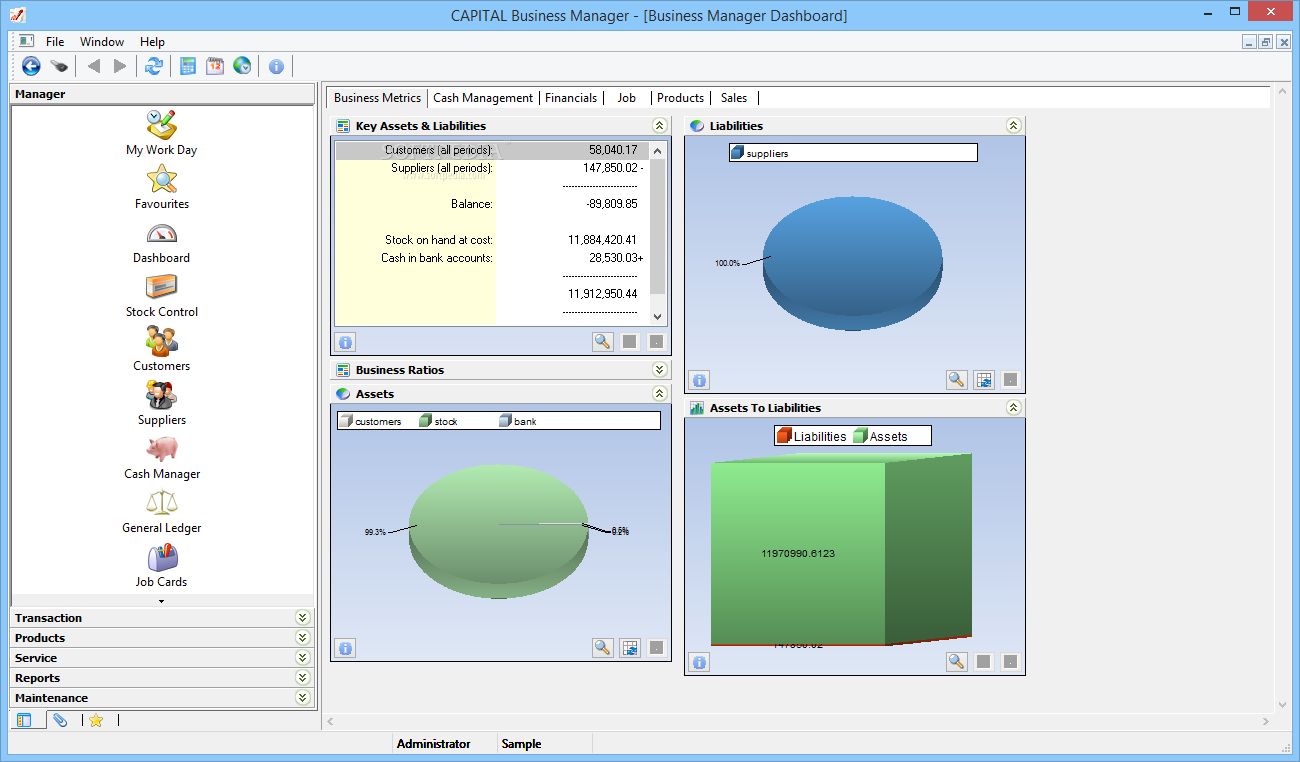This screenshot has width=1300, height=762.
Task: Zoom the Assets To Liabilities chart with magnifier
Action: point(957,662)
